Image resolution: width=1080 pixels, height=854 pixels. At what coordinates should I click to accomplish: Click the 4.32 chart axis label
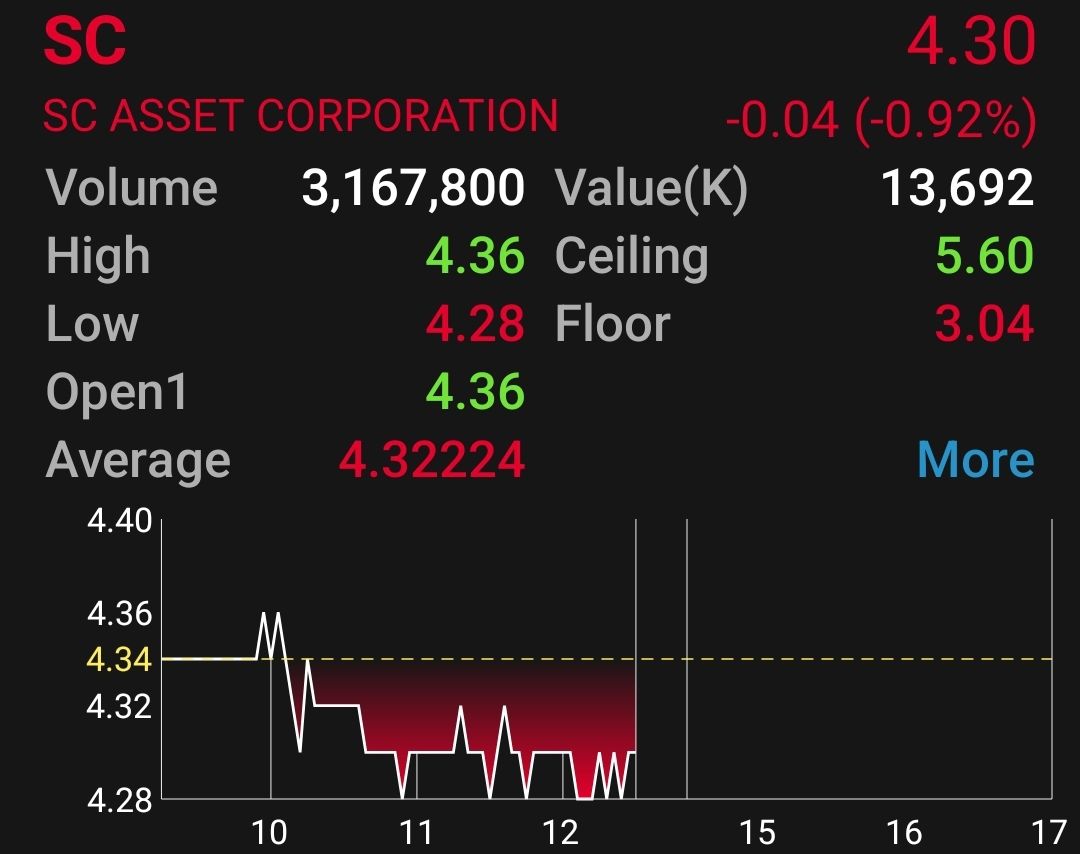click(x=119, y=706)
